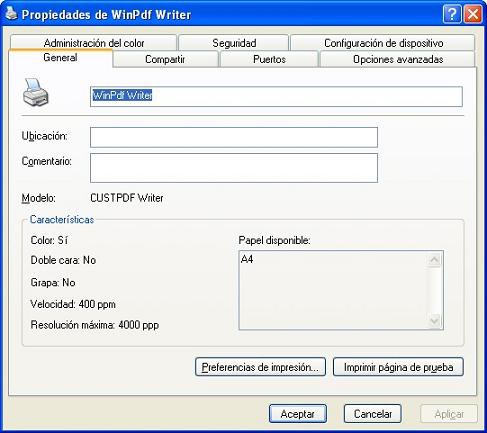
Task: Click the Velocidad: 400 ppm text
Action: (x=73, y=304)
